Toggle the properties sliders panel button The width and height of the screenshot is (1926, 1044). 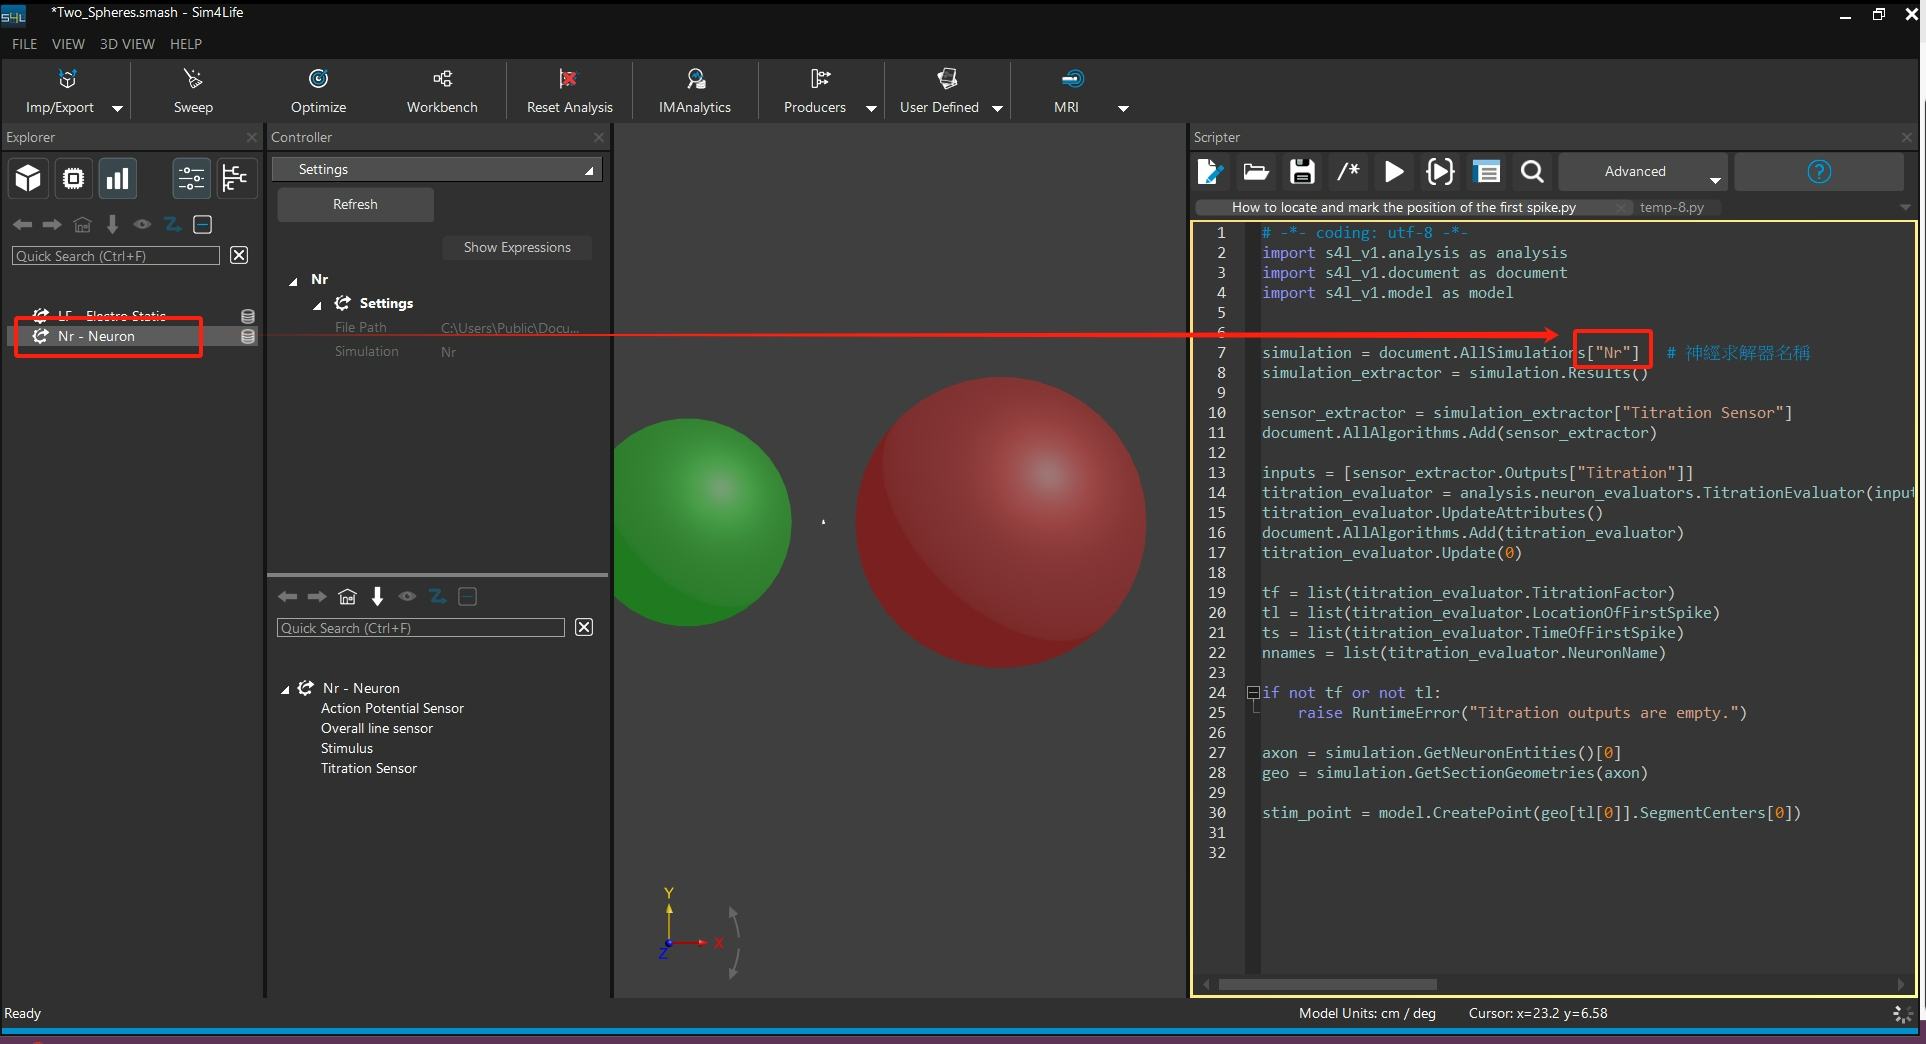191,179
